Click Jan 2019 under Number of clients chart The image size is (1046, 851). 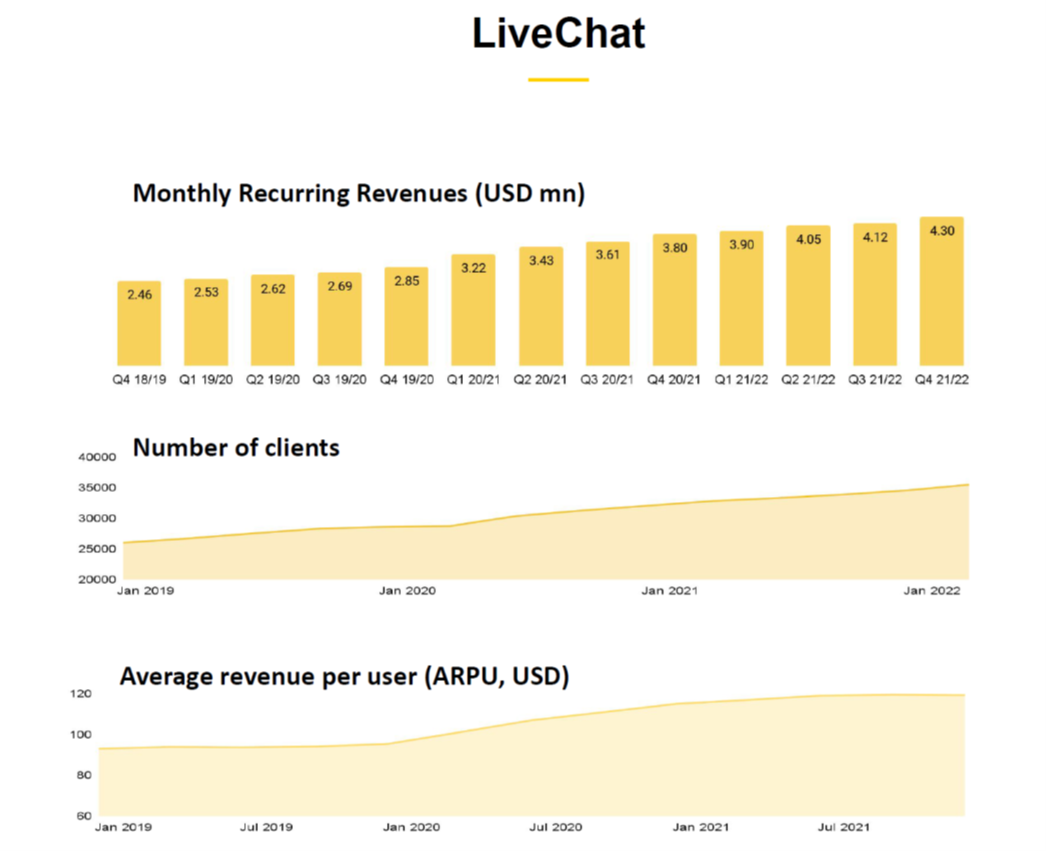click(x=145, y=592)
